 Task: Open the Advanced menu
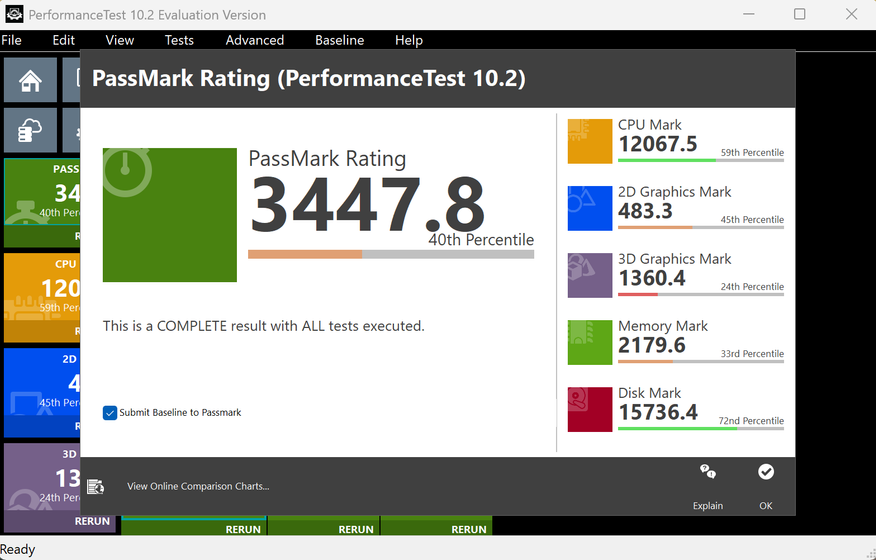pos(255,40)
